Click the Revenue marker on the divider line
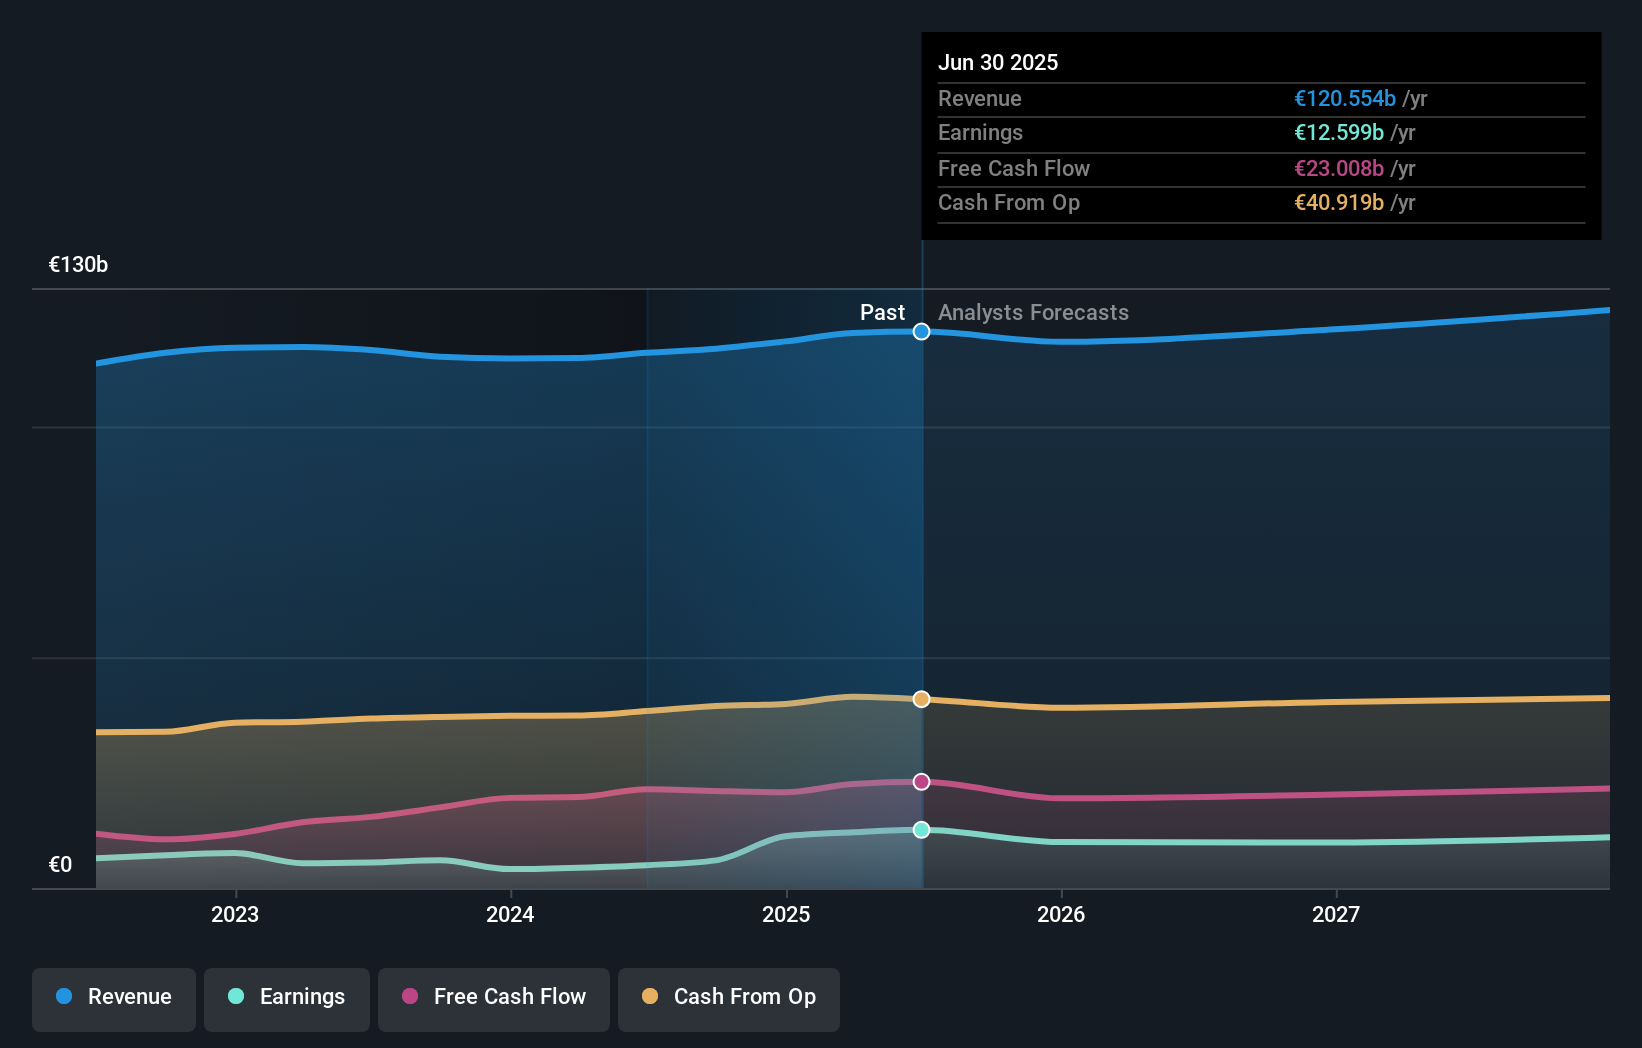Viewport: 1642px width, 1048px height. [921, 331]
